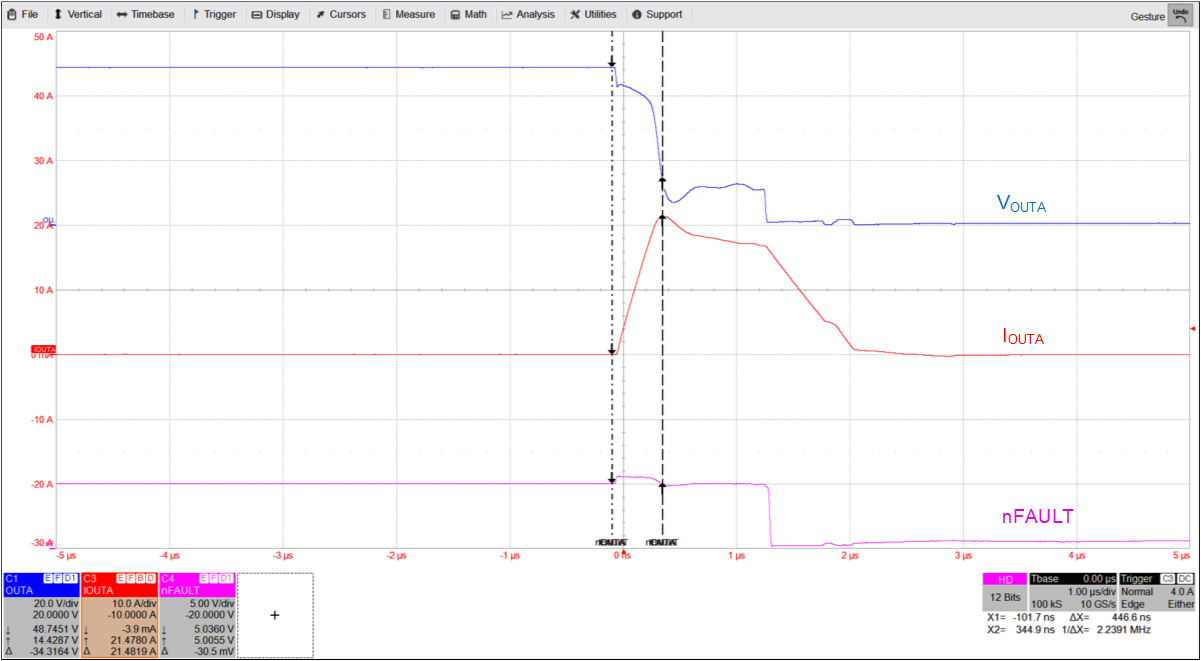Click the IOUTA ground level marker on left

43,350
